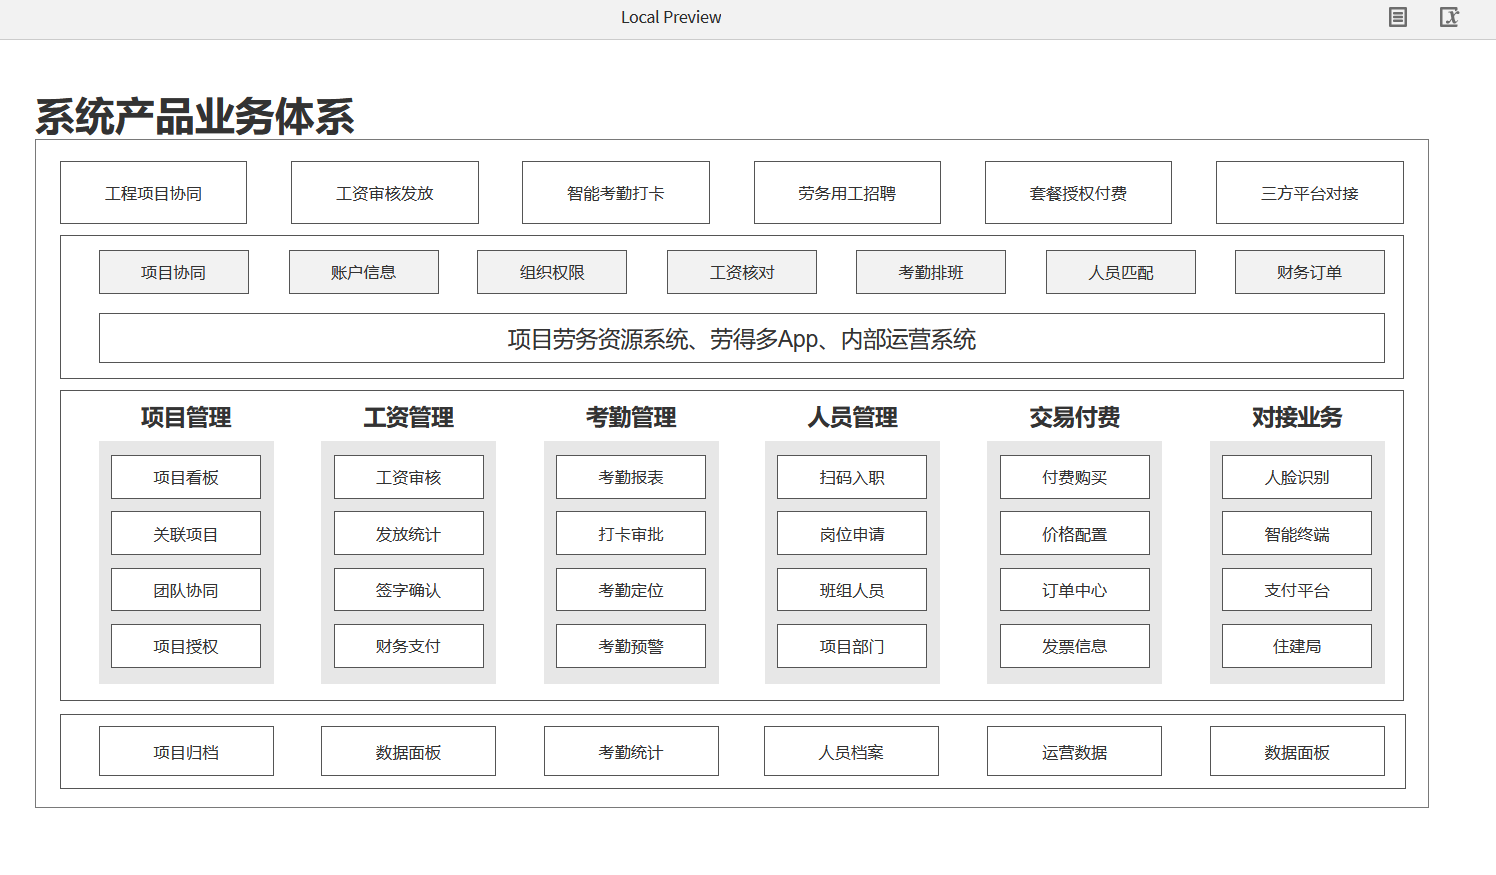Click the 系统产品业务体系 page title
This screenshot has width=1496, height=875.
pos(195,116)
